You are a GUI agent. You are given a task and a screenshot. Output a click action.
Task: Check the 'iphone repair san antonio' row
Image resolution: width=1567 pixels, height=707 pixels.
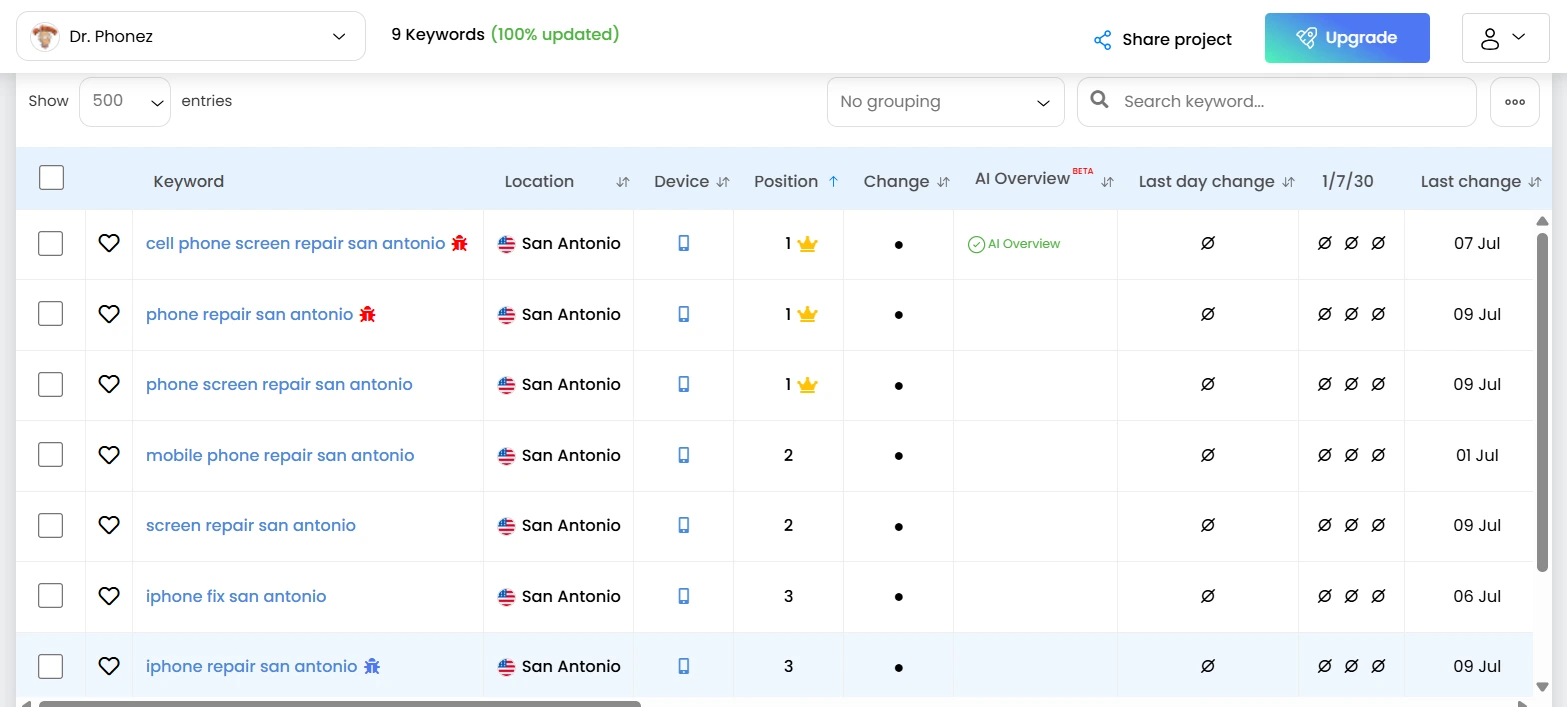click(x=51, y=666)
